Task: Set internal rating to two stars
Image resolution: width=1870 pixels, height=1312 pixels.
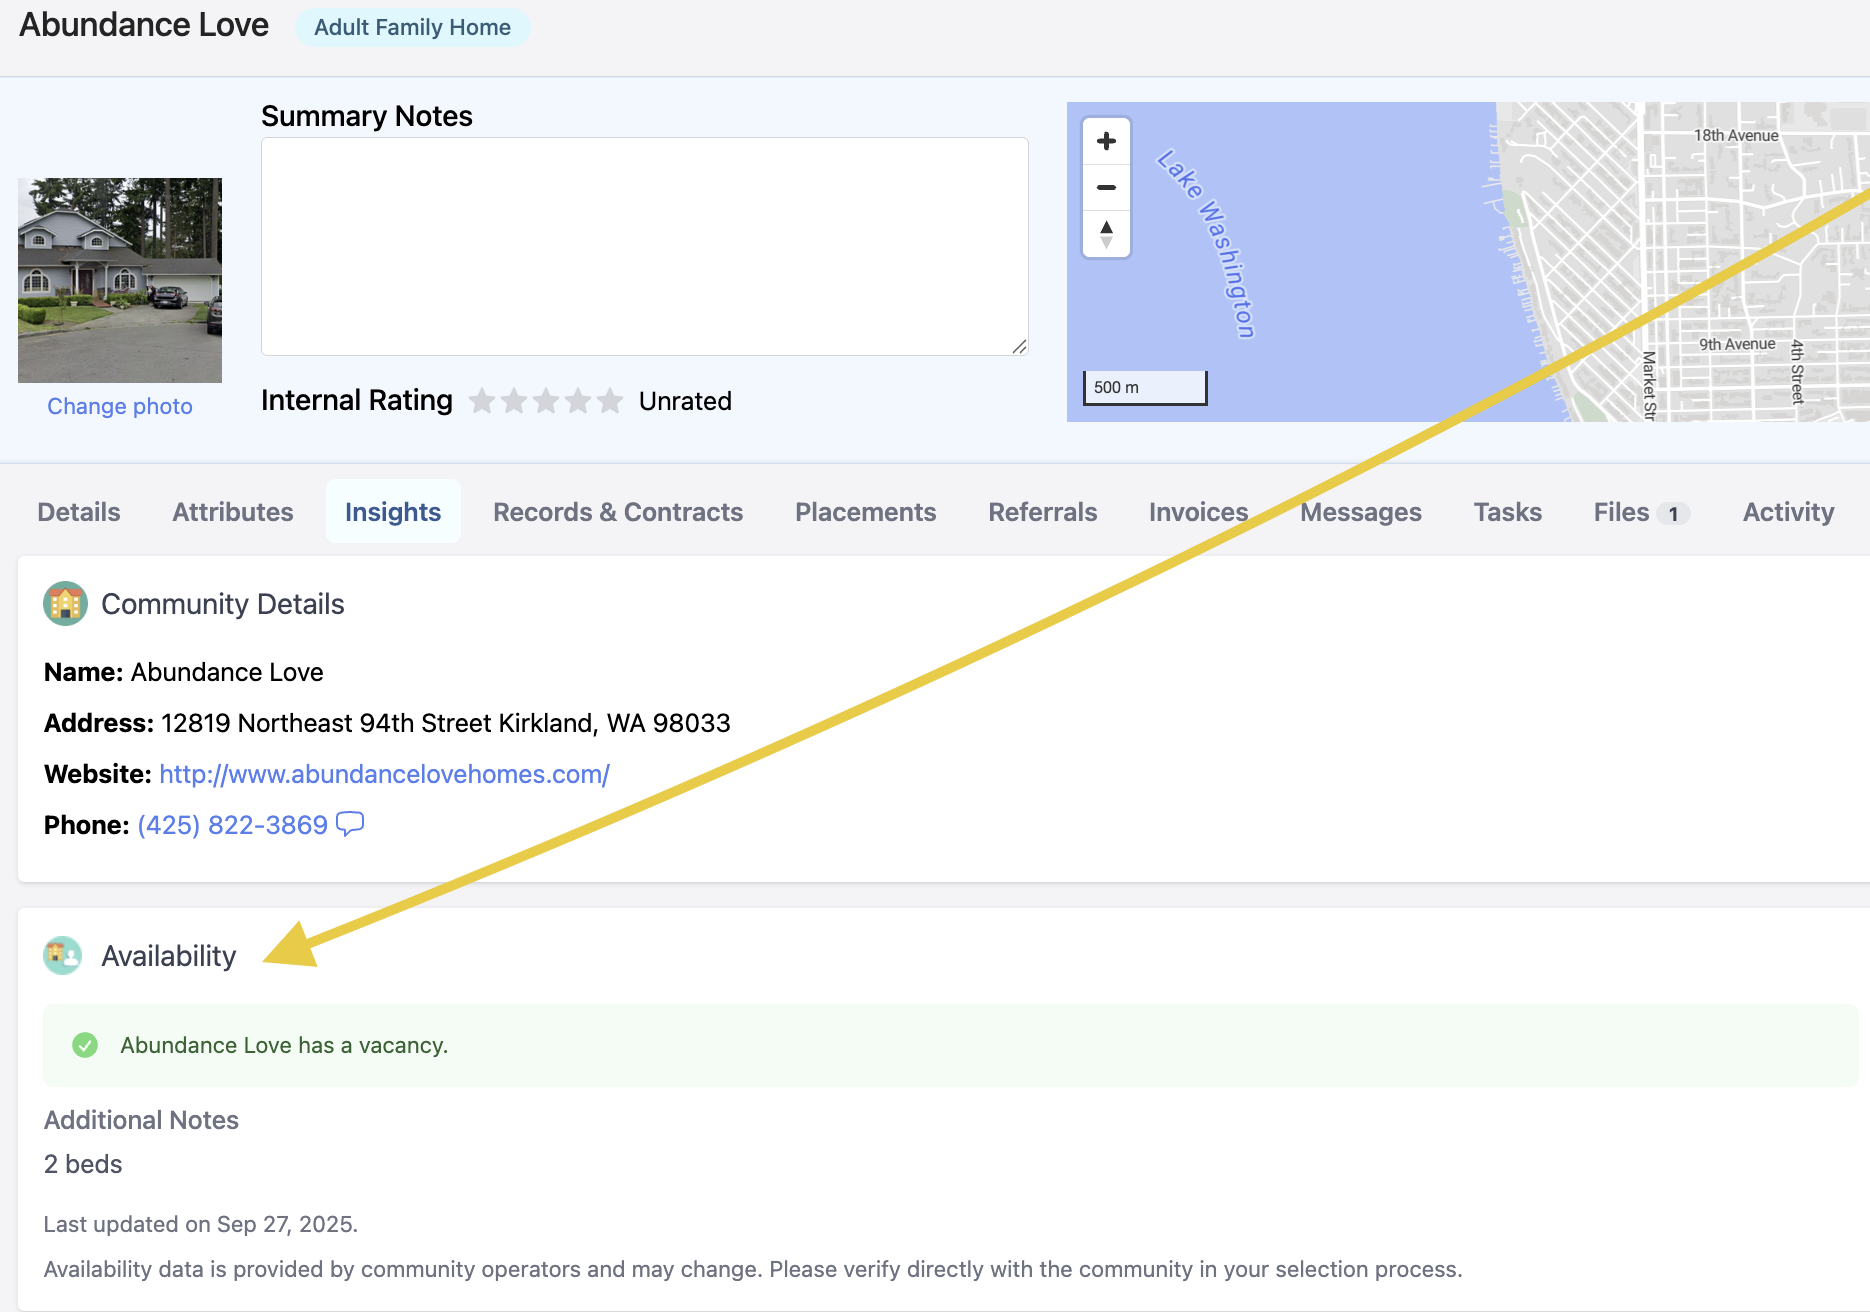Action: tap(514, 401)
